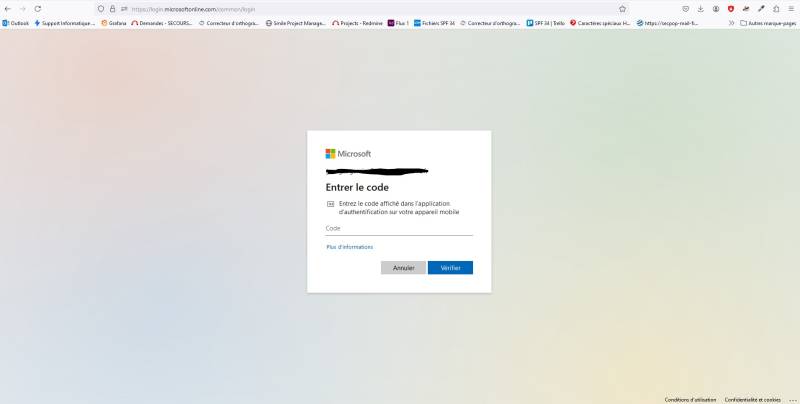Click the Annuler button
The width and height of the screenshot is (800, 404).
coord(403,268)
